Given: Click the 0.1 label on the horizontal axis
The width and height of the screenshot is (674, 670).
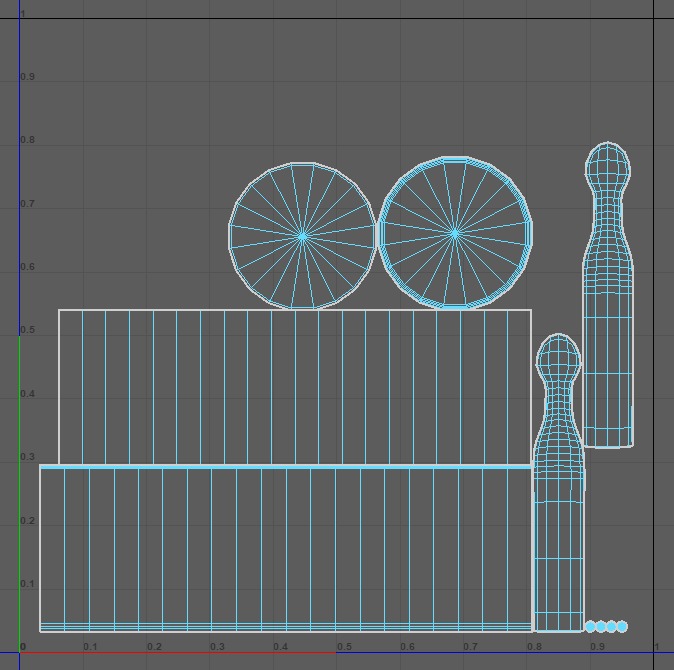Looking at the screenshot, I should point(90,647).
